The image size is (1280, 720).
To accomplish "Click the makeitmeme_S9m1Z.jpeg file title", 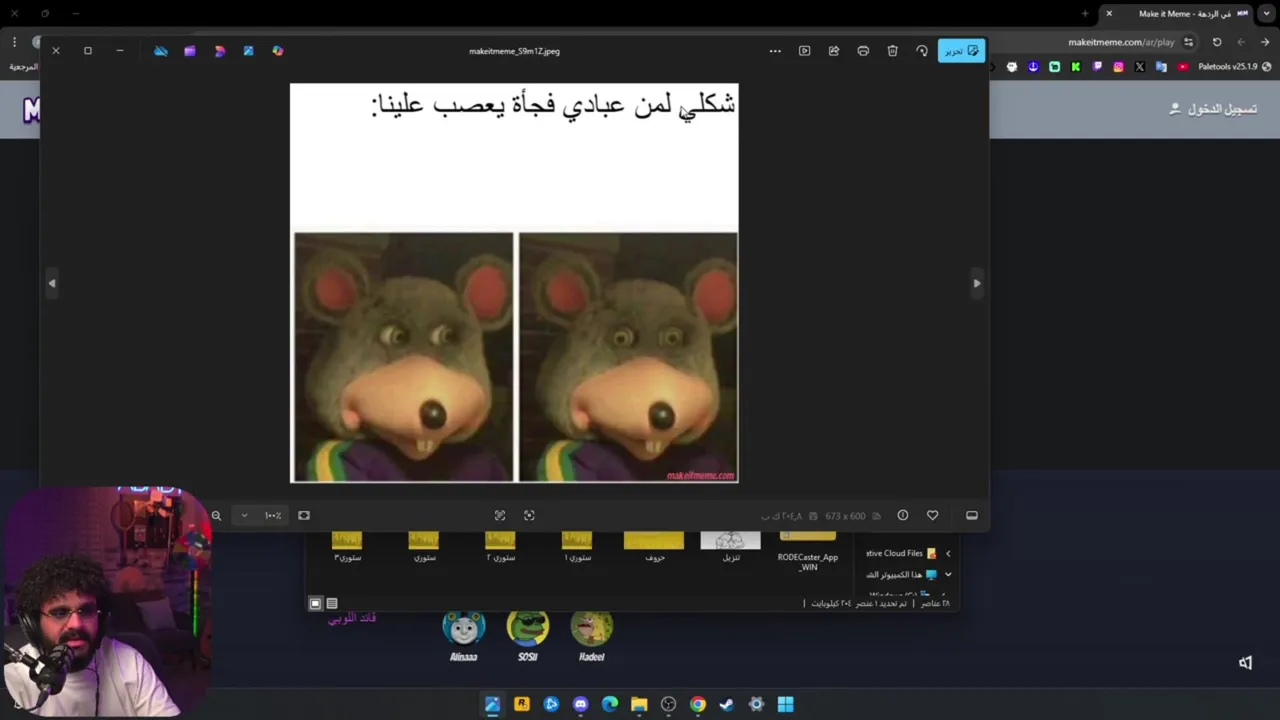I will (x=514, y=51).
